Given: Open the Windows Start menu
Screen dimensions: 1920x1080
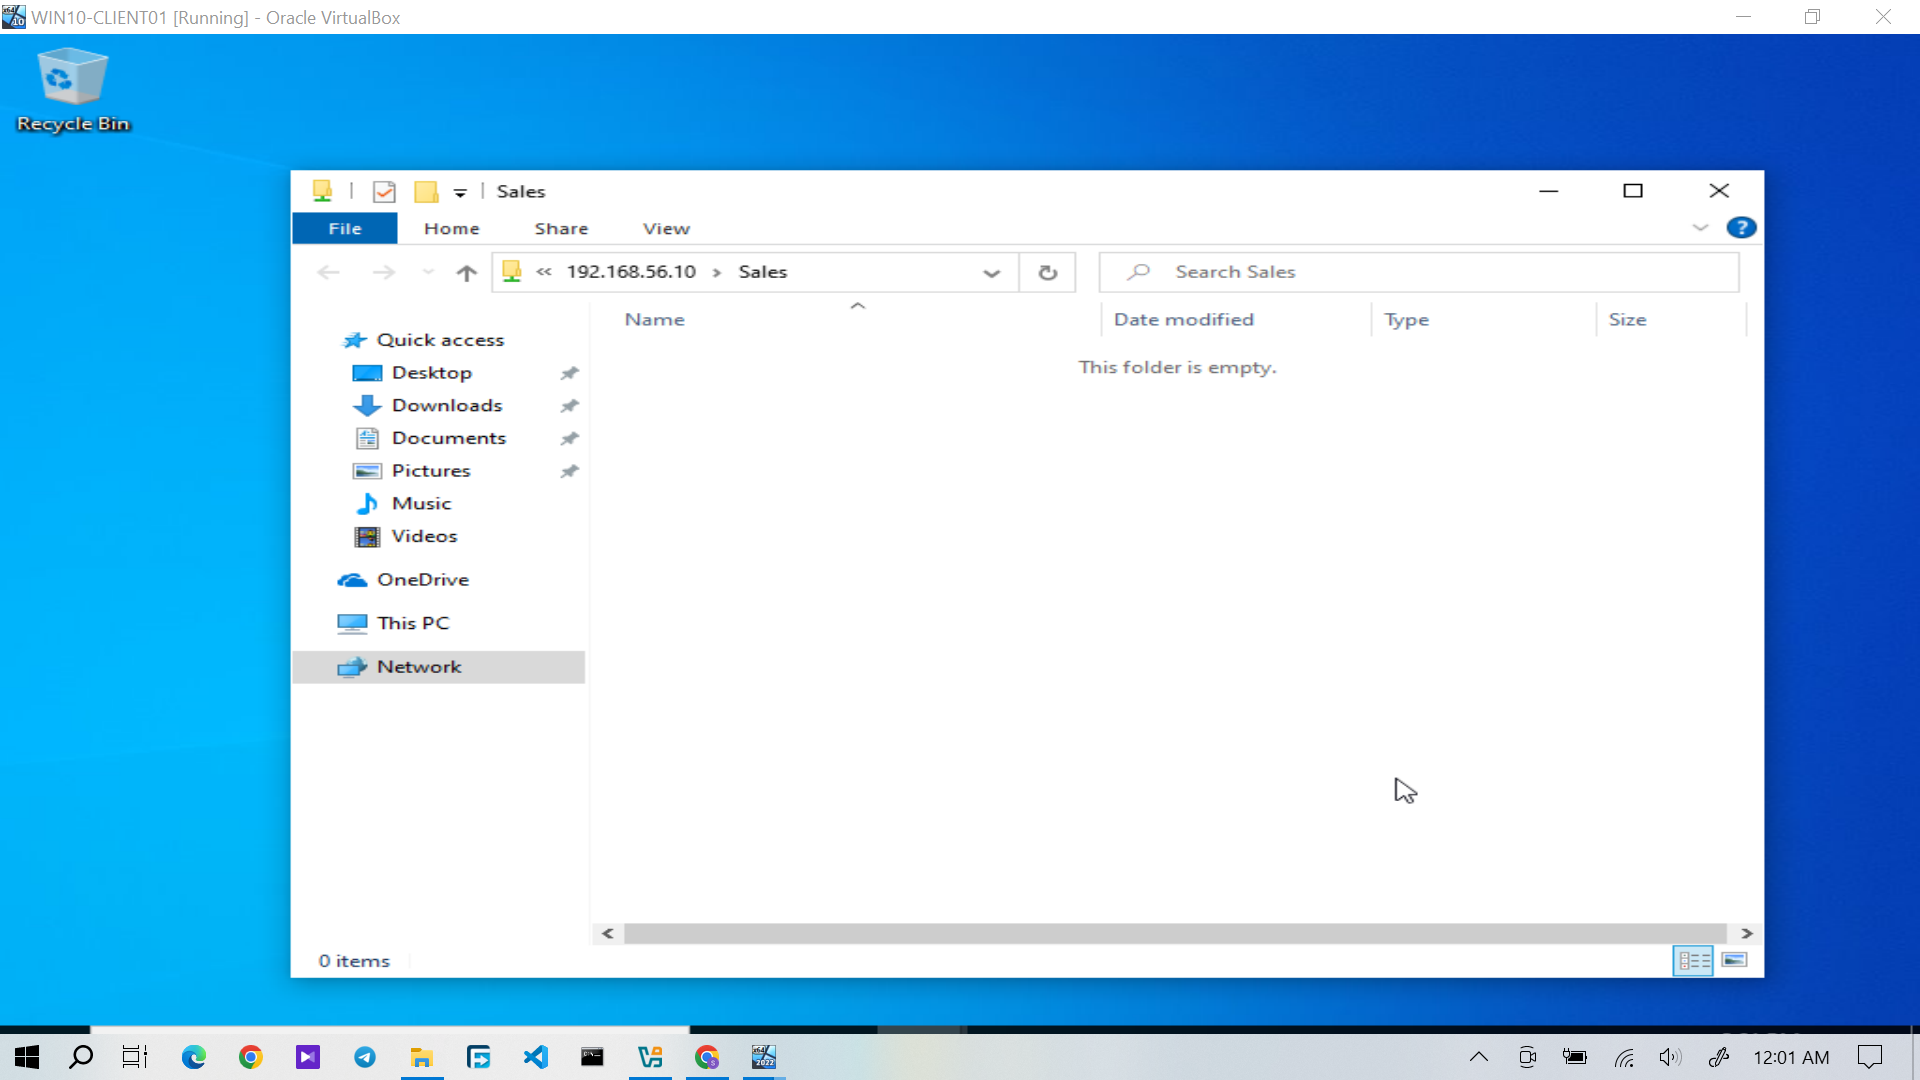Looking at the screenshot, I should [27, 1057].
